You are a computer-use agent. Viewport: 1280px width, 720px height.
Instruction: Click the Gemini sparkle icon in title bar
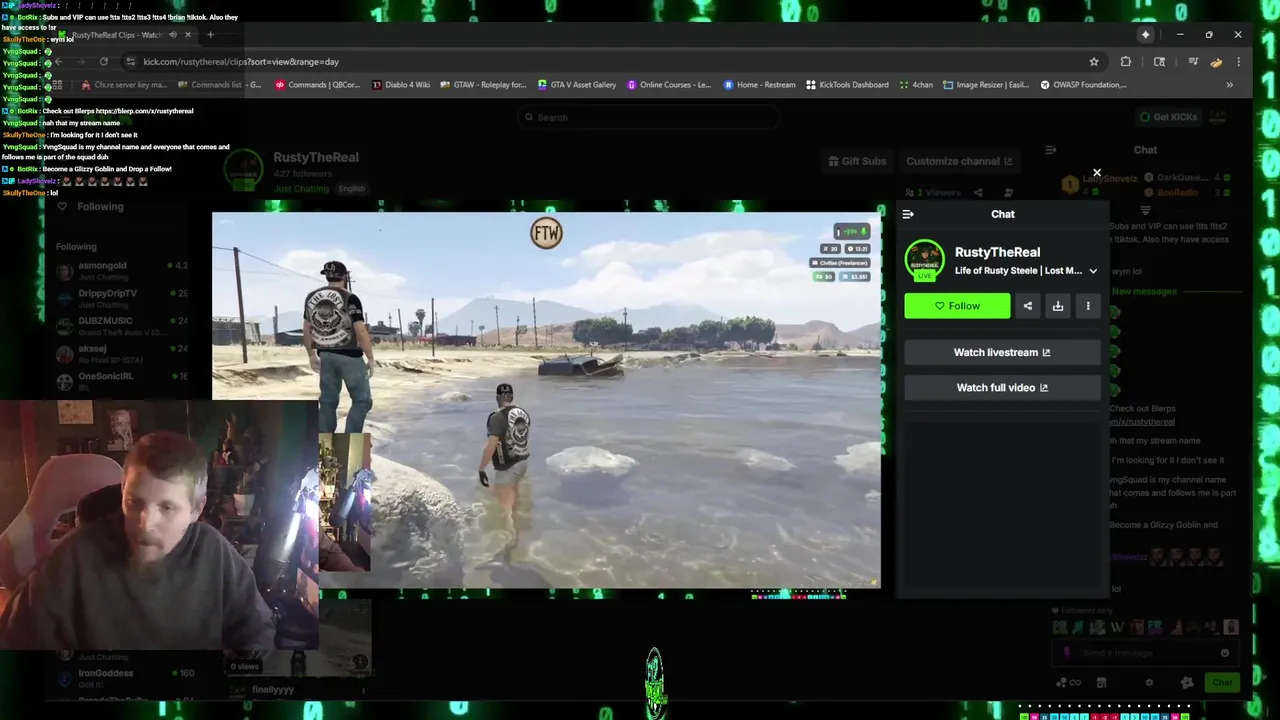pyautogui.click(x=1145, y=35)
